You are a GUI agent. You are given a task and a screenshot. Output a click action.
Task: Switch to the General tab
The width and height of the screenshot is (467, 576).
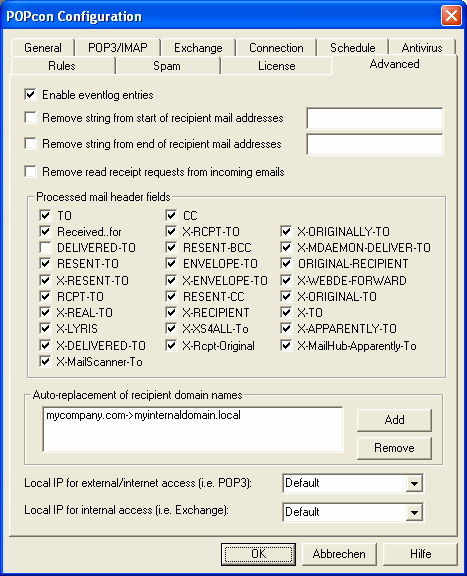[x=43, y=48]
